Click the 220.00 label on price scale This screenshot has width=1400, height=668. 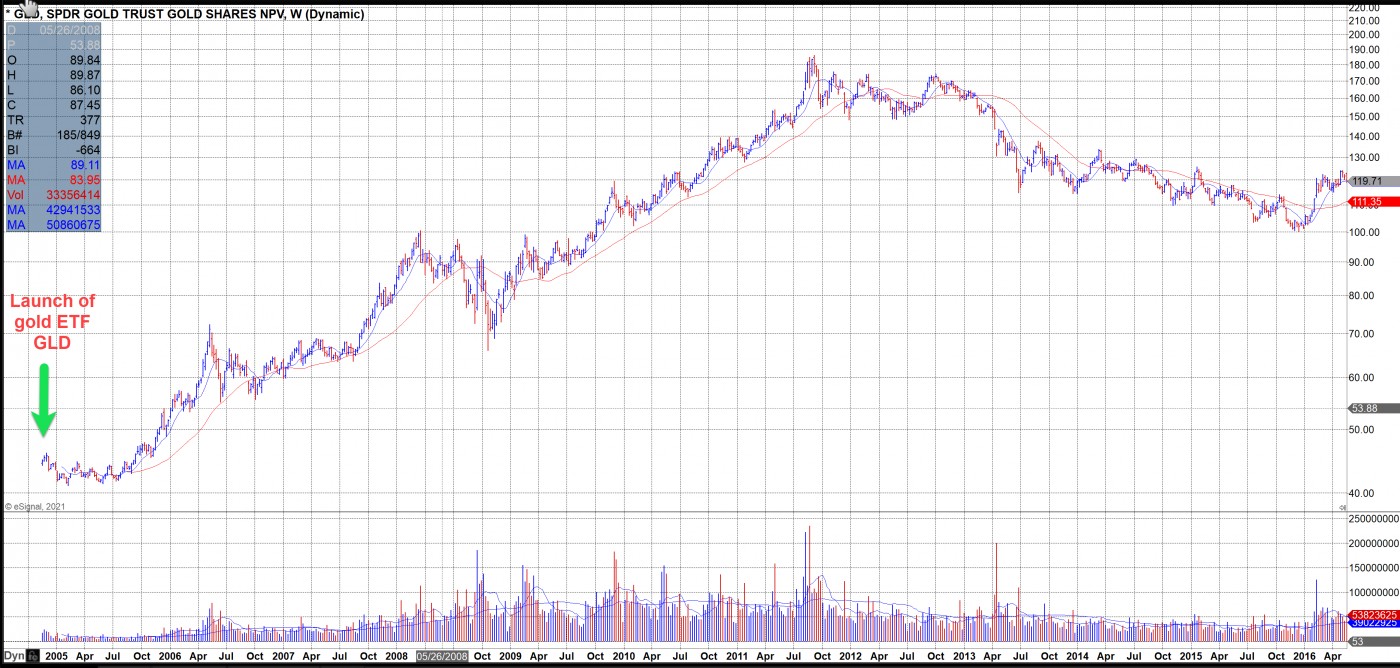click(1365, 7)
